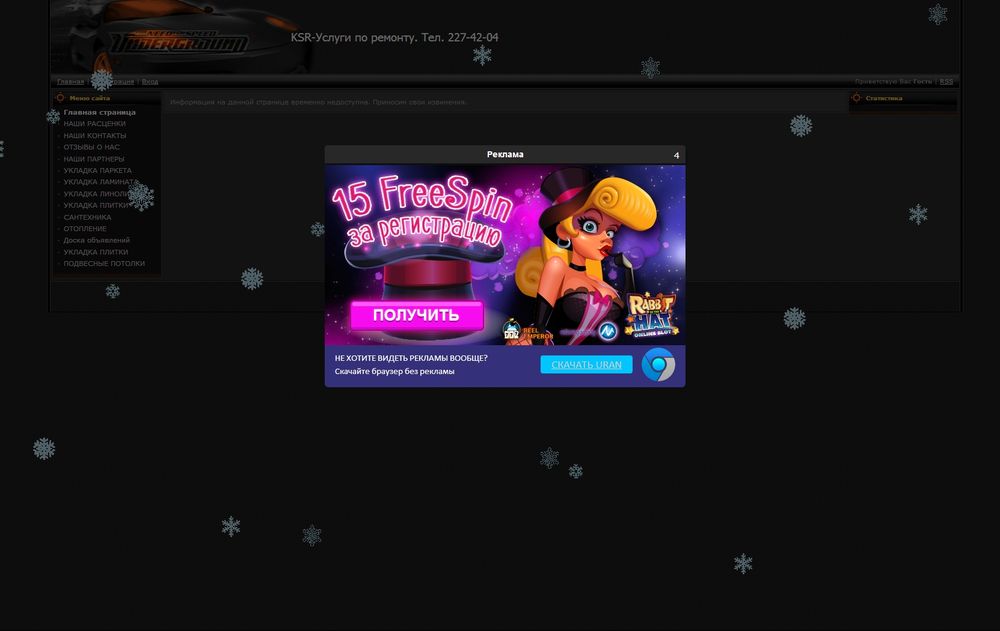Click the target icon beside Статистика
Image resolution: width=1000 pixels, height=631 pixels.
857,98
